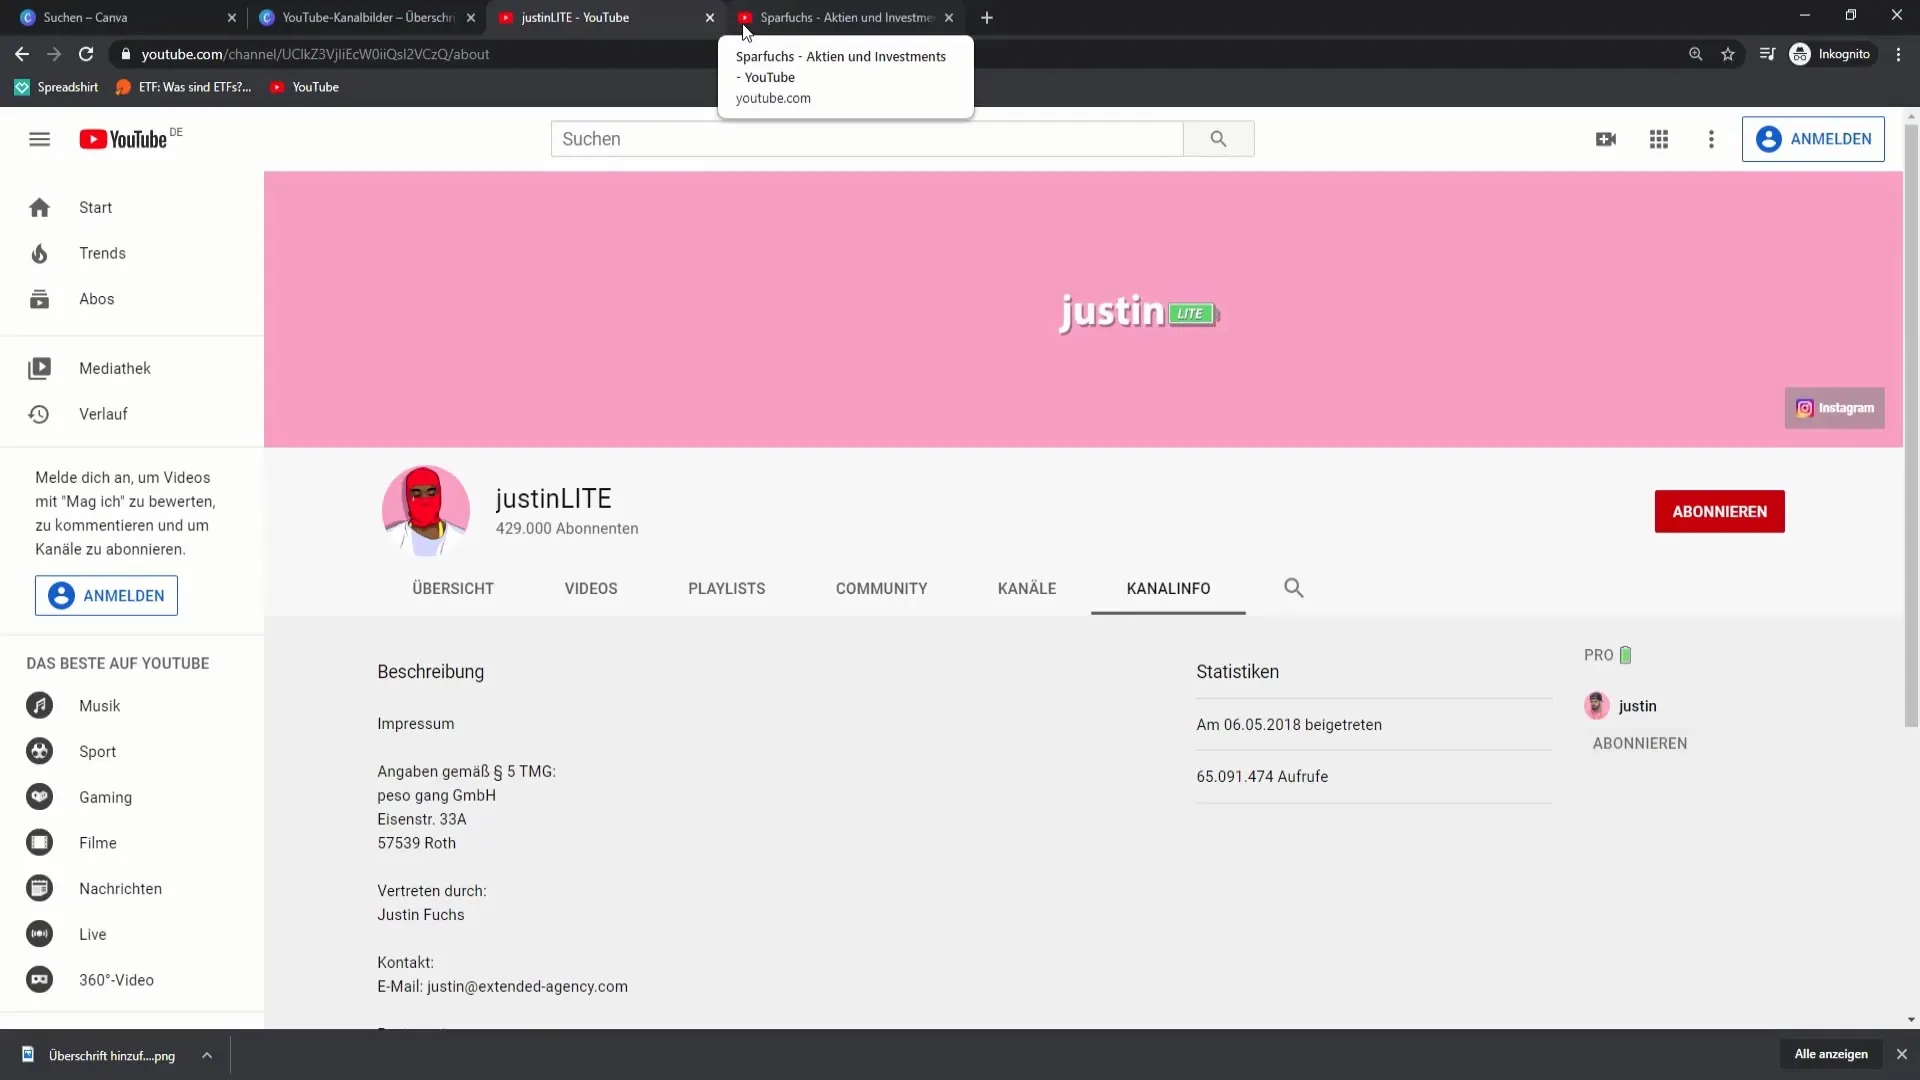1920x1080 pixels.
Task: Open the COMMUNITY channel tab
Action: click(x=881, y=588)
